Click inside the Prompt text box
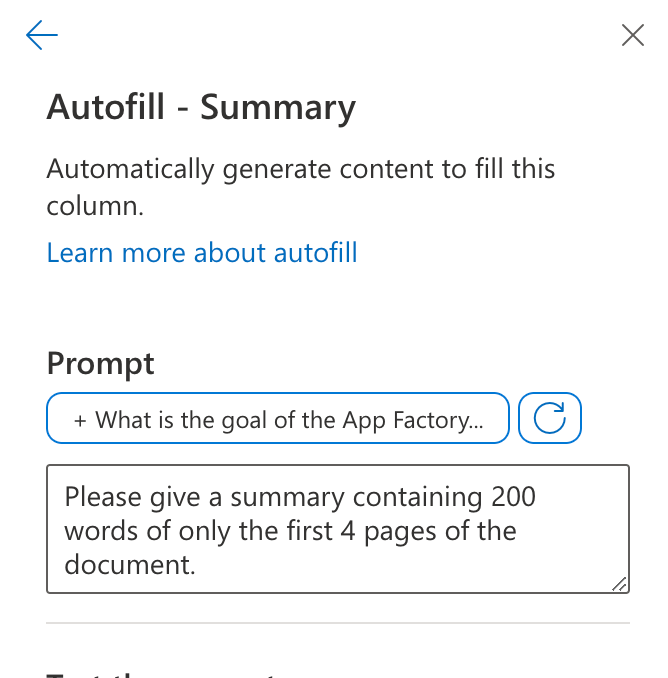 click(338, 529)
